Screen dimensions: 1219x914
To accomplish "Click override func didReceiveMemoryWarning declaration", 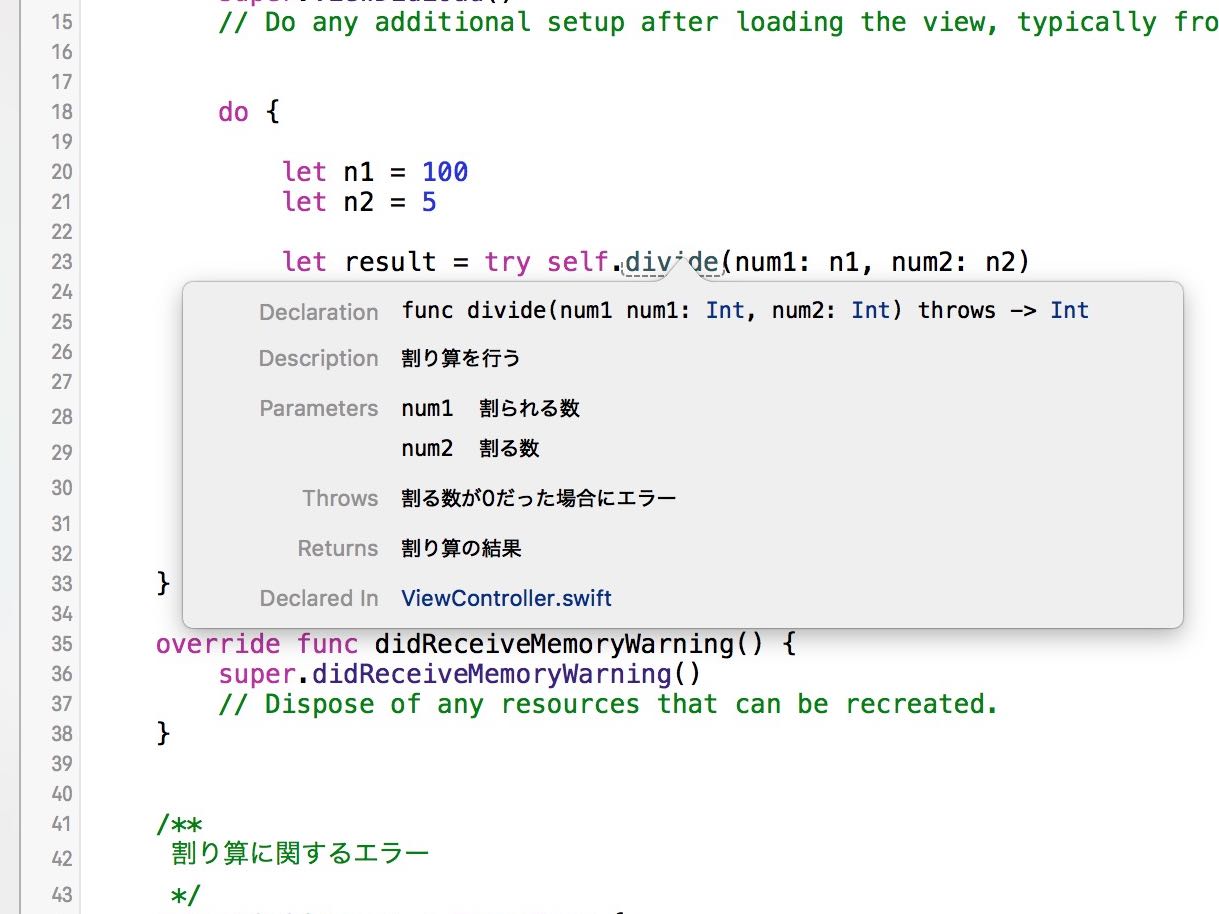I will [x=476, y=643].
